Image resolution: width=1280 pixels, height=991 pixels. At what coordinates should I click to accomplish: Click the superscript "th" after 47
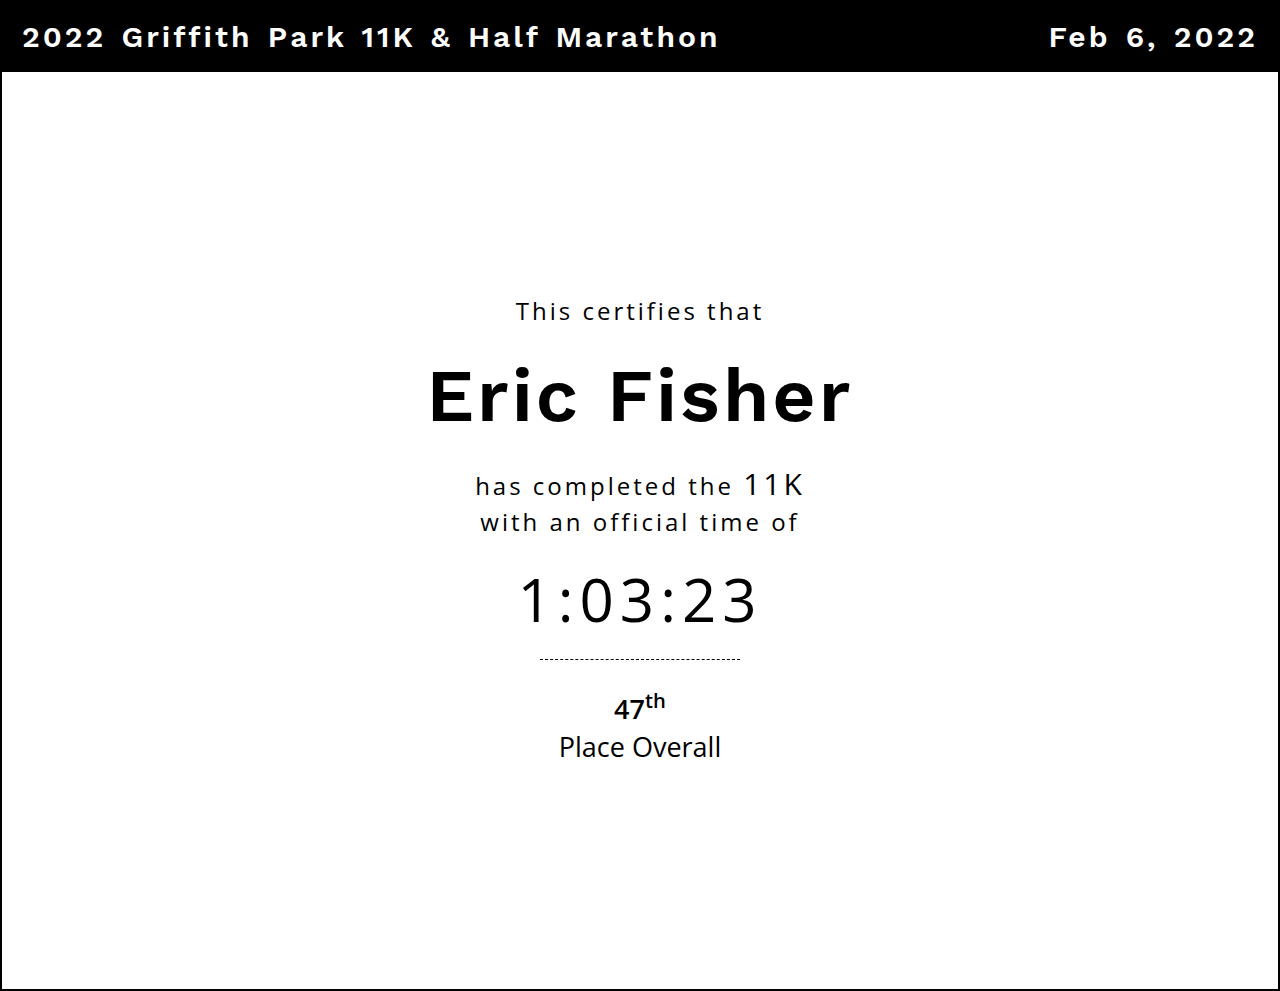point(655,701)
